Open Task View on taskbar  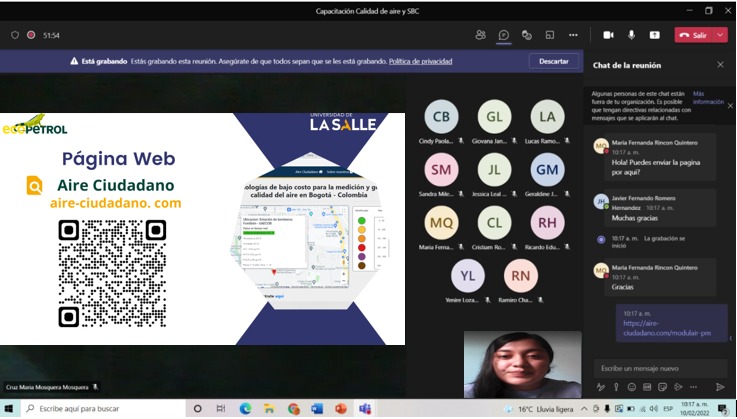(x=220, y=409)
